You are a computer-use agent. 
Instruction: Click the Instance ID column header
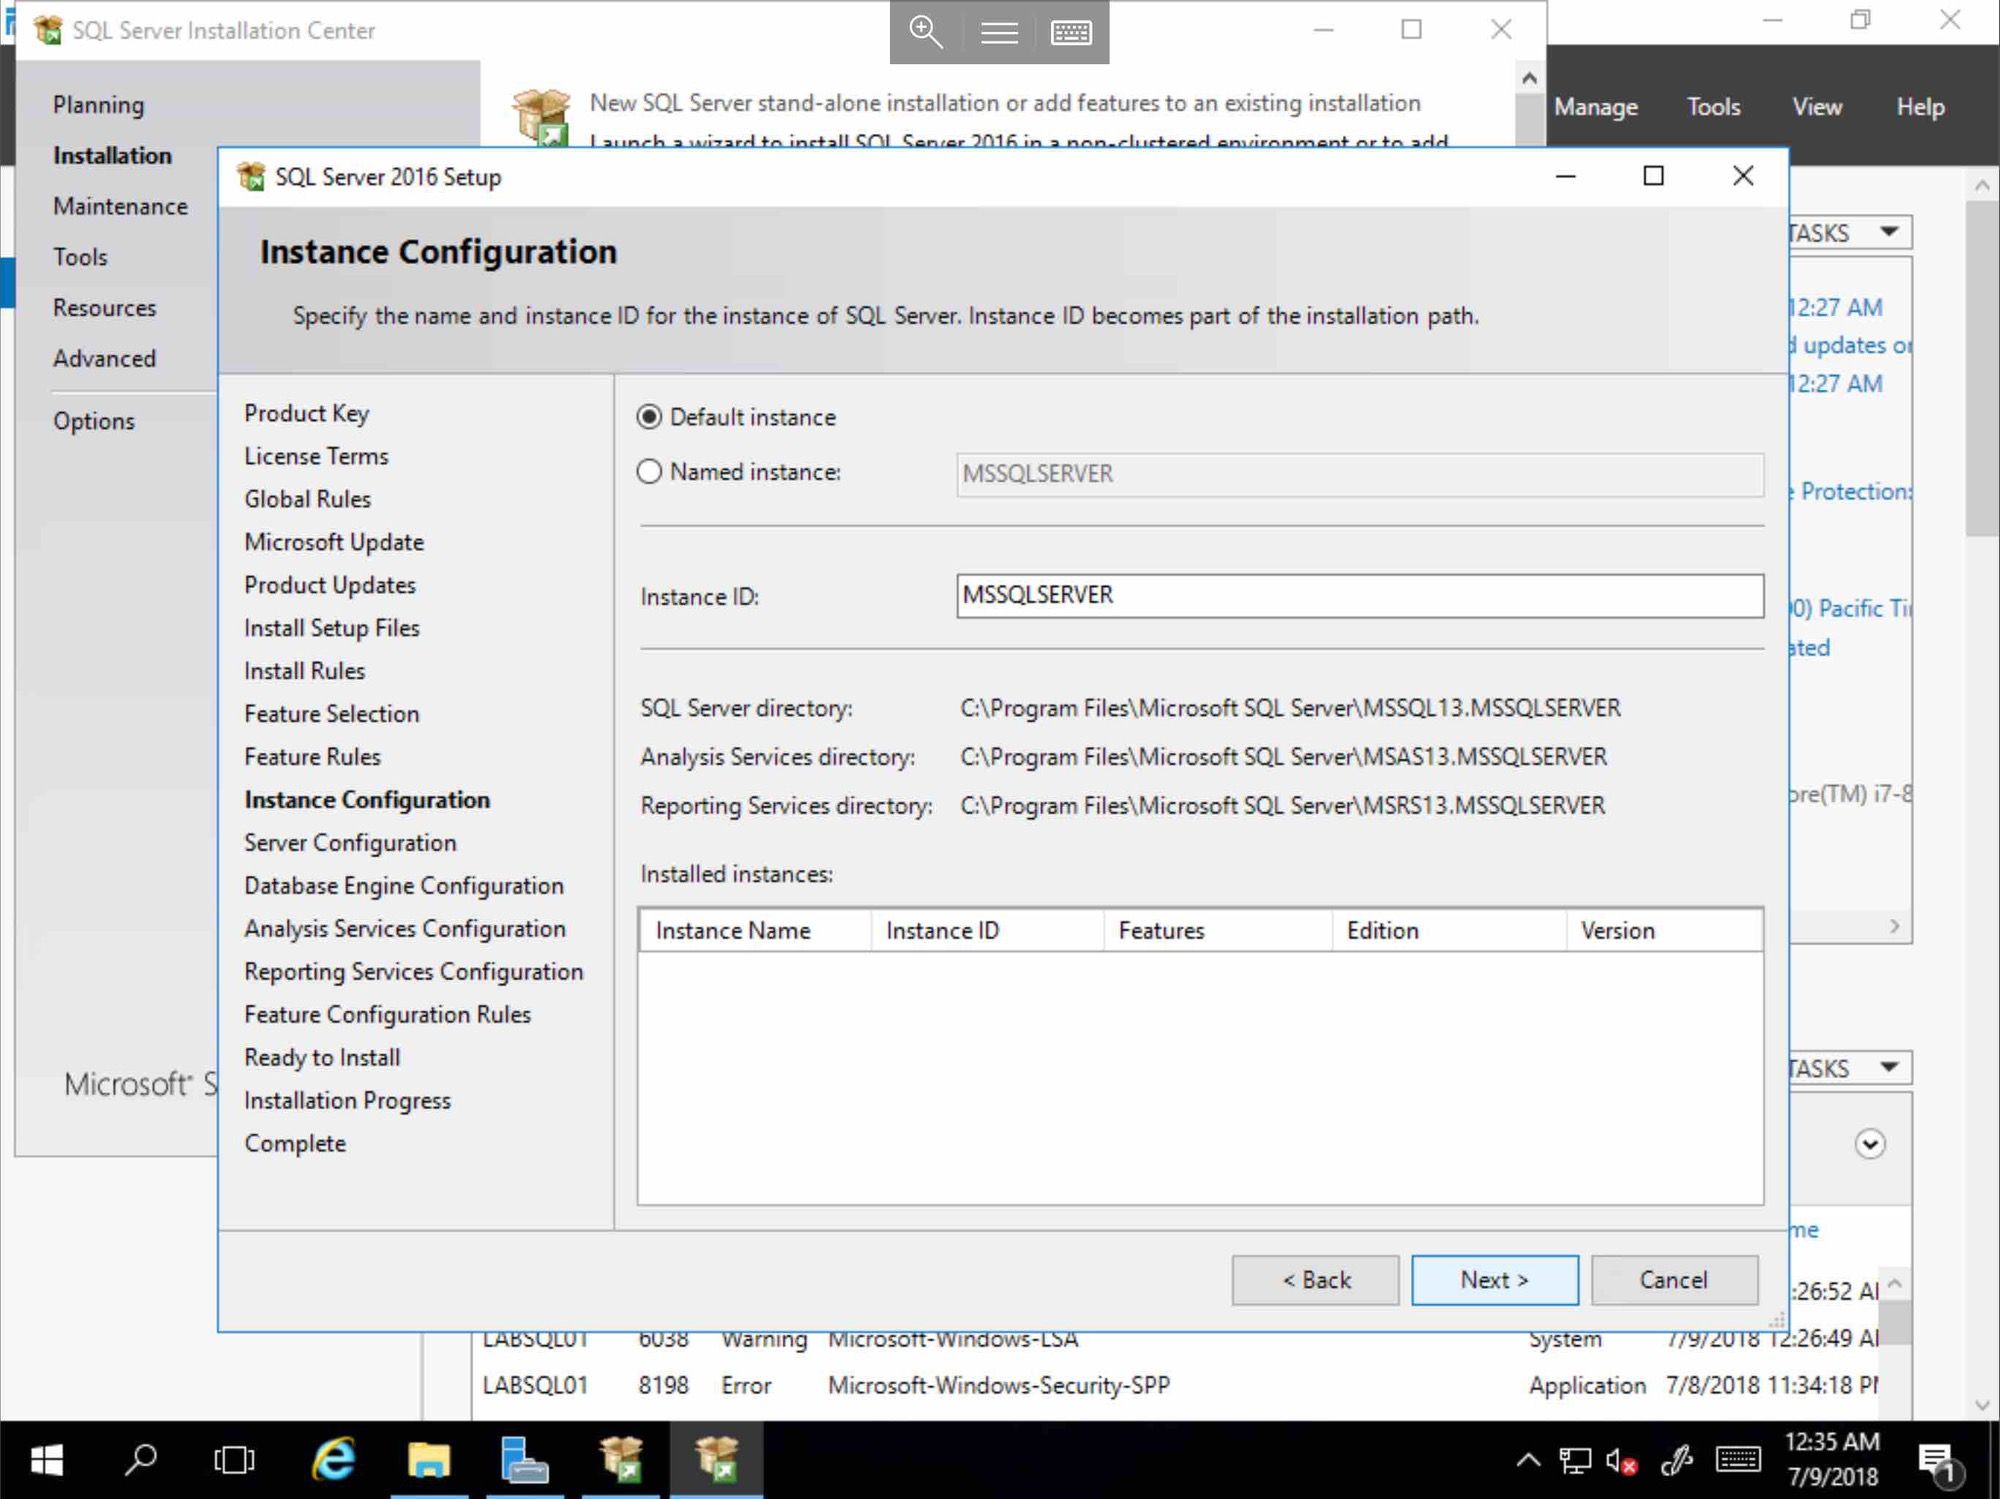(987, 931)
